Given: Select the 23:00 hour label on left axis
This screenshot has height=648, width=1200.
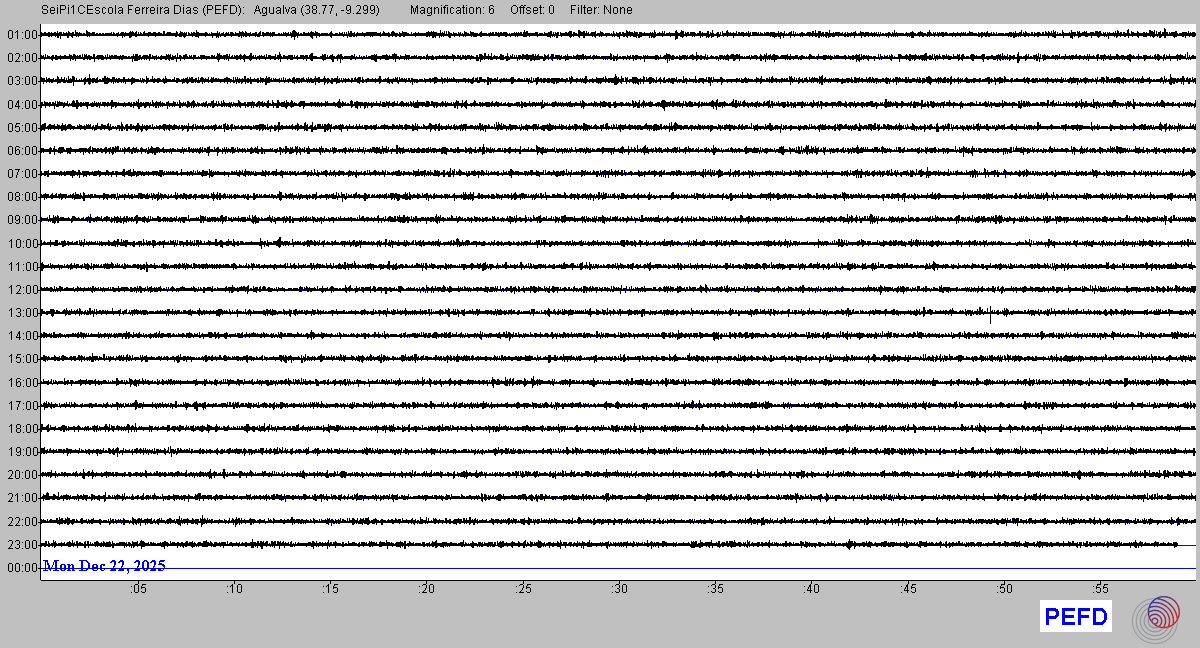Looking at the screenshot, I should (21, 545).
